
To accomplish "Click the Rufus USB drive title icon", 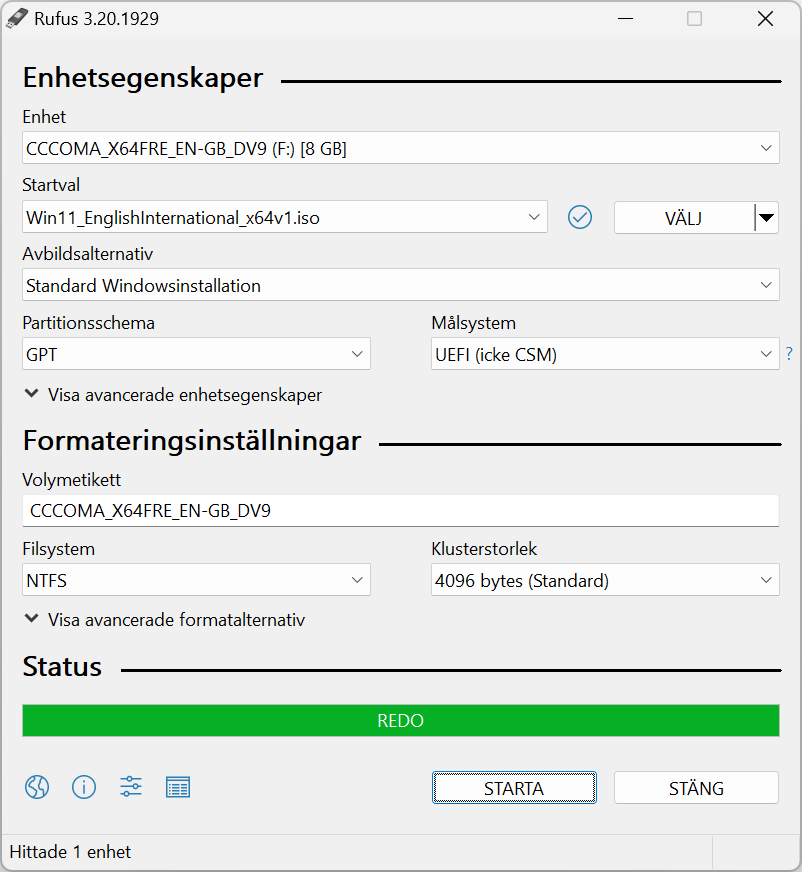I will (x=17, y=18).
